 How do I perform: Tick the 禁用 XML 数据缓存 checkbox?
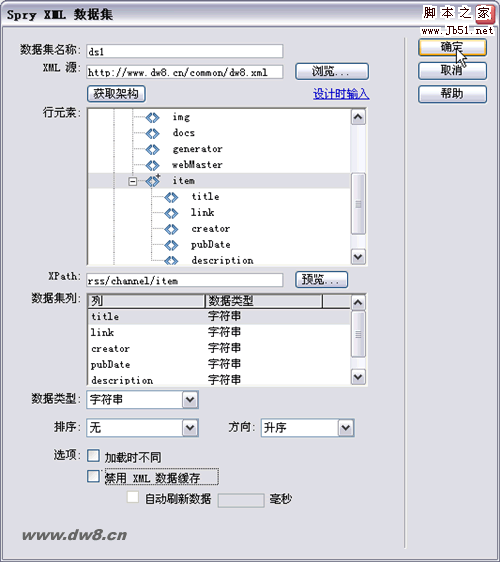[x=93, y=476]
